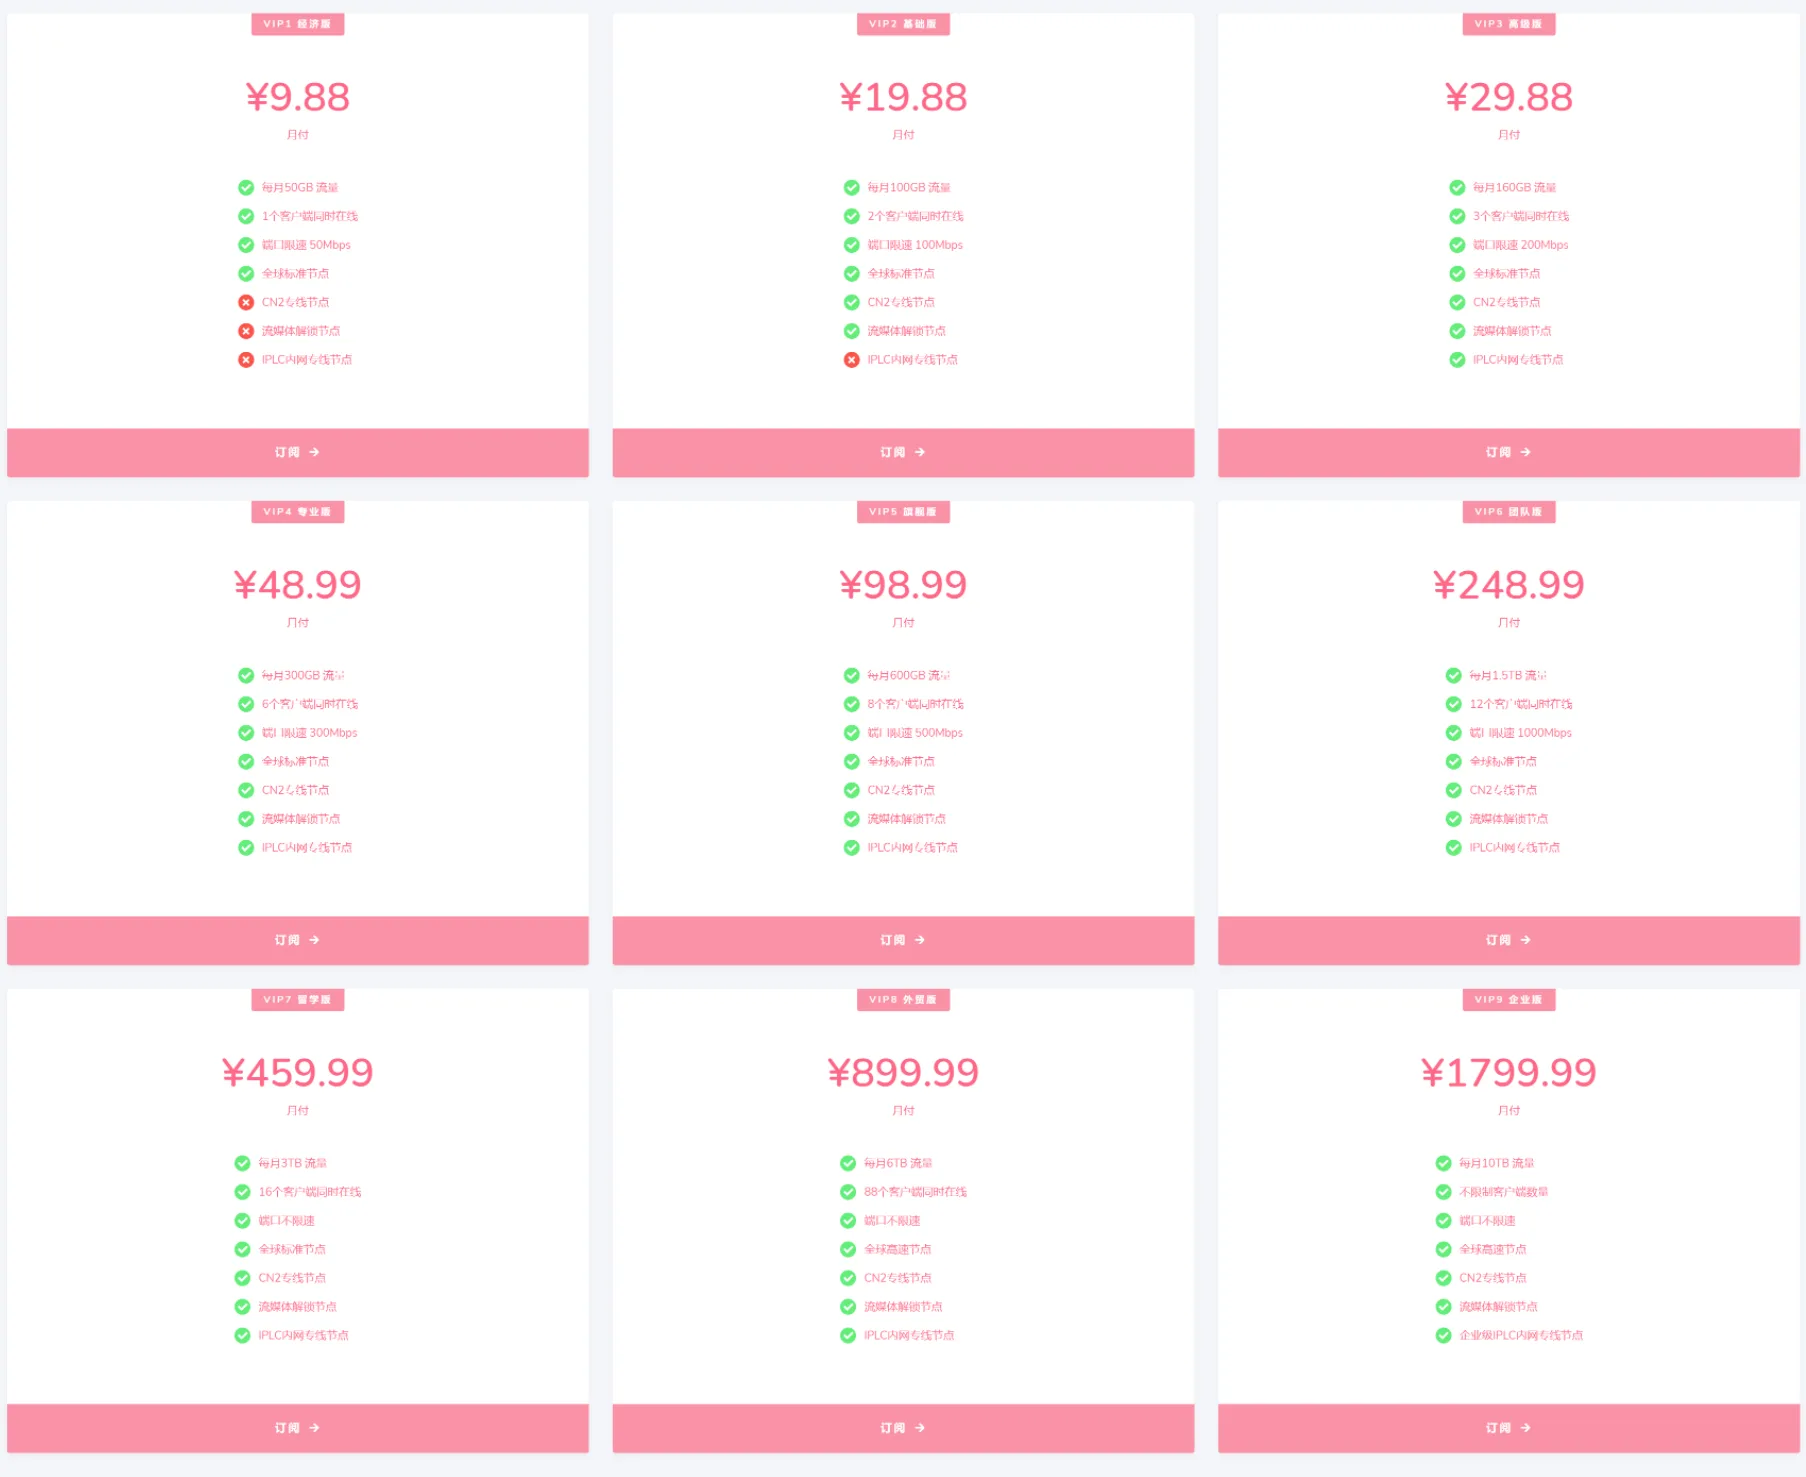1806x1477 pixels.
Task: Click red cross beside 流媒体解锁节点 in ¥9.88 plan
Action: click(246, 331)
